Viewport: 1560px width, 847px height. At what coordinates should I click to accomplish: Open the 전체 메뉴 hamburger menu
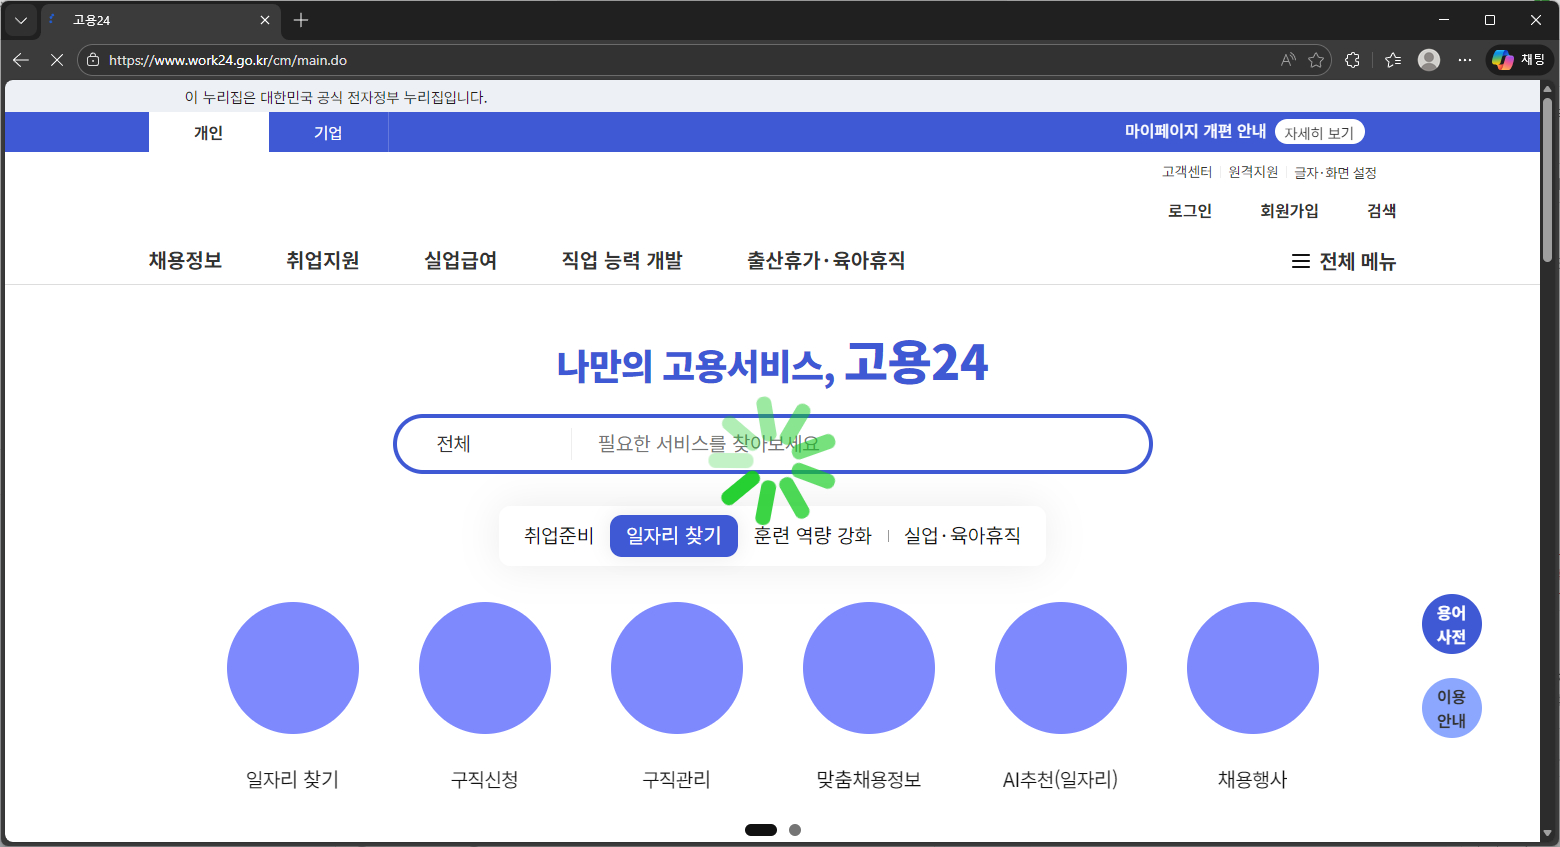click(1343, 261)
